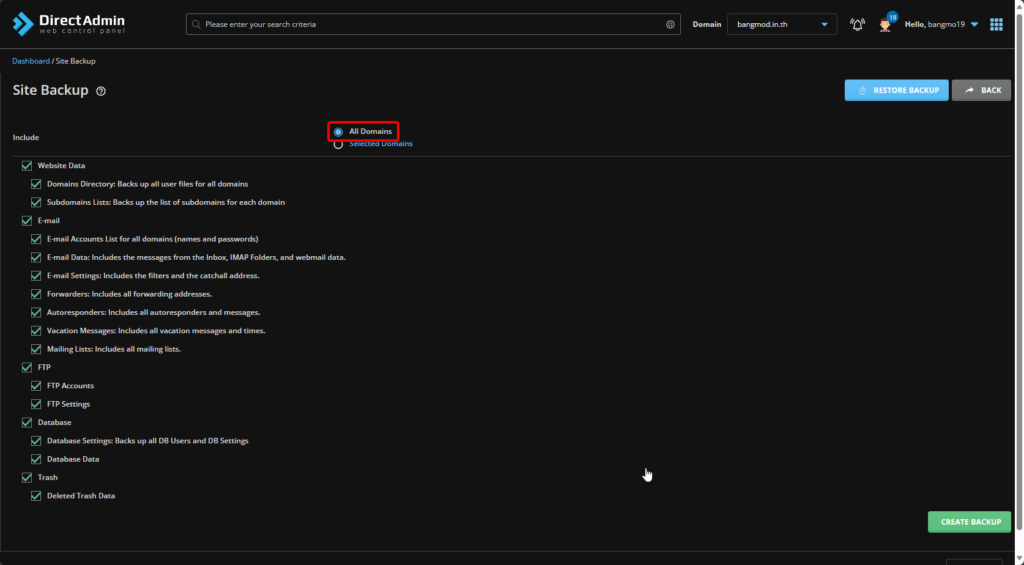Uncheck the Website Data checkbox

27,166
